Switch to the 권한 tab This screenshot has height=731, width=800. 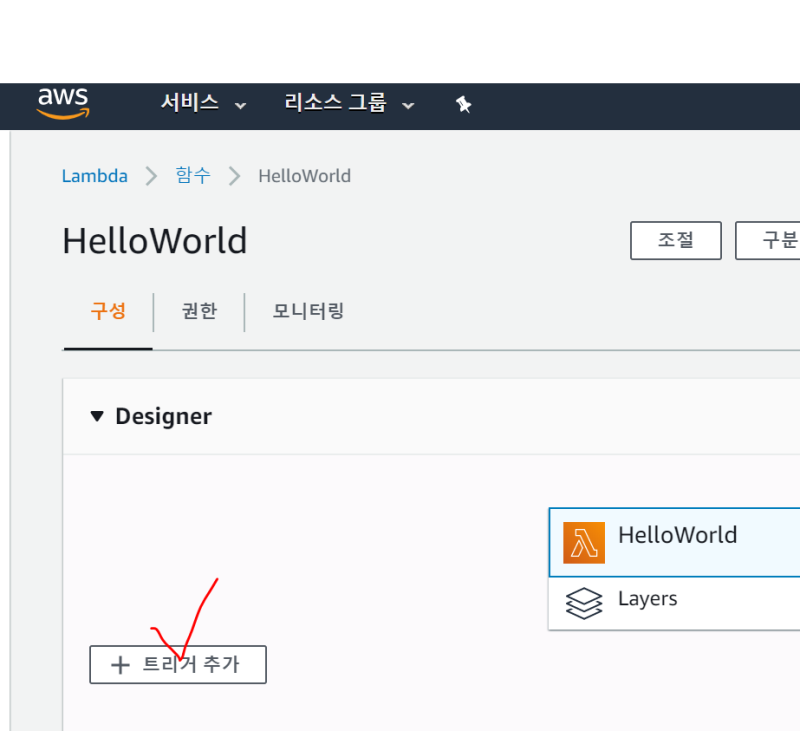click(199, 311)
